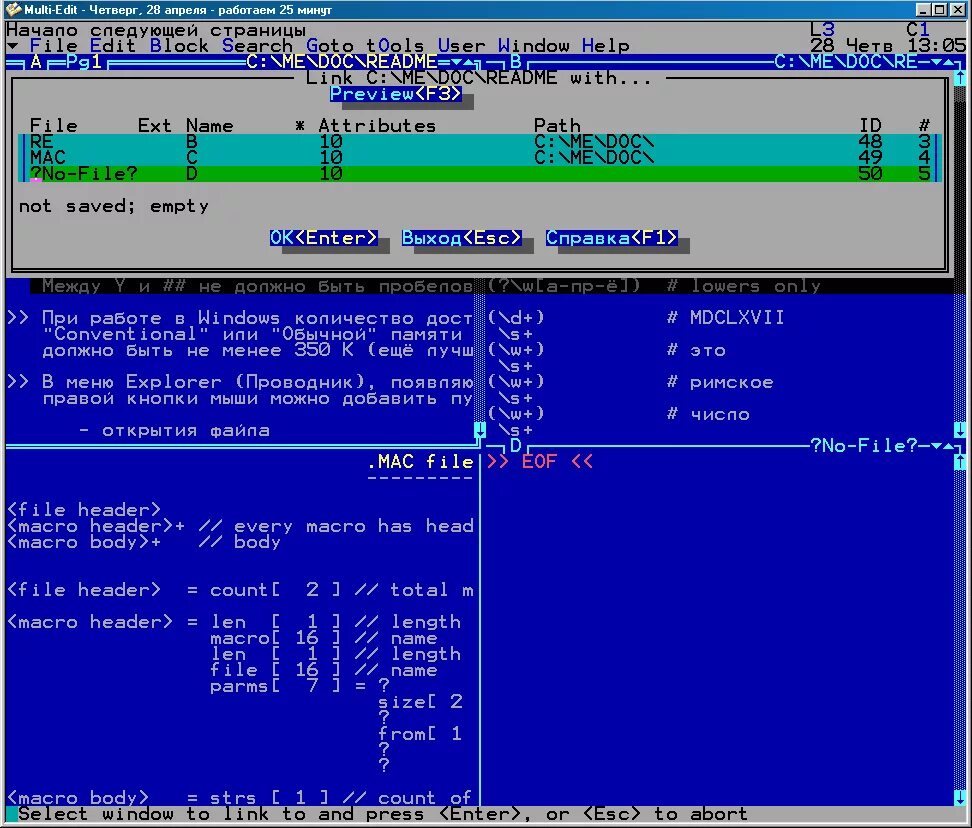The width and height of the screenshot is (972, 828).
Task: Click the Multi-Edit app icon in title bar
Action: pyautogui.click(x=14, y=9)
